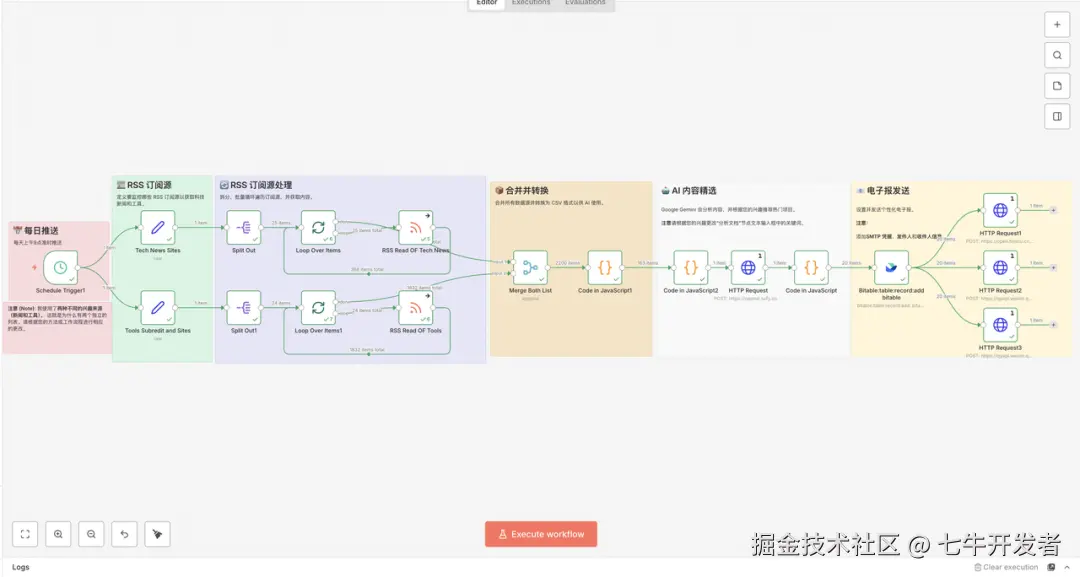This screenshot has width=1080, height=577.
Task: Open the Tools Subredit and Sites node
Action: tap(158, 307)
